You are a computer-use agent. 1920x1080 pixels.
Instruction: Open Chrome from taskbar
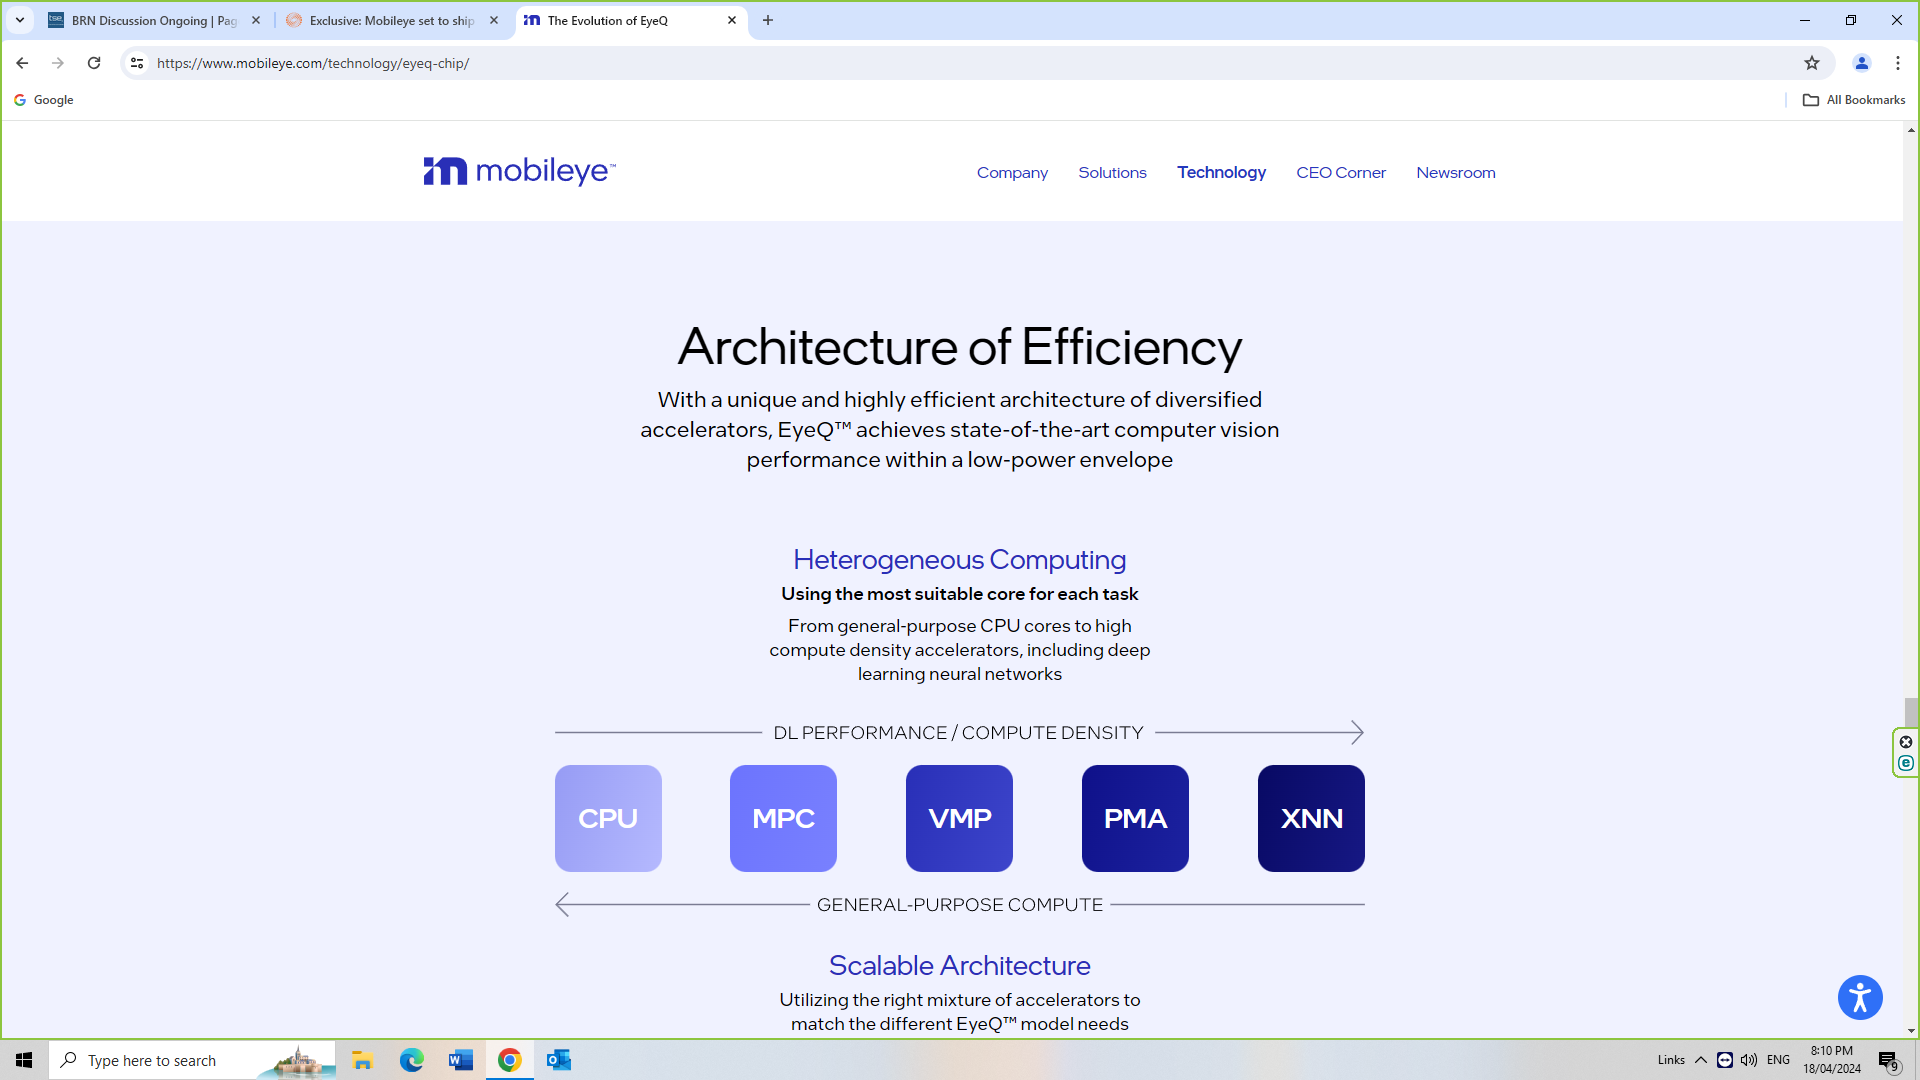[x=509, y=1060]
